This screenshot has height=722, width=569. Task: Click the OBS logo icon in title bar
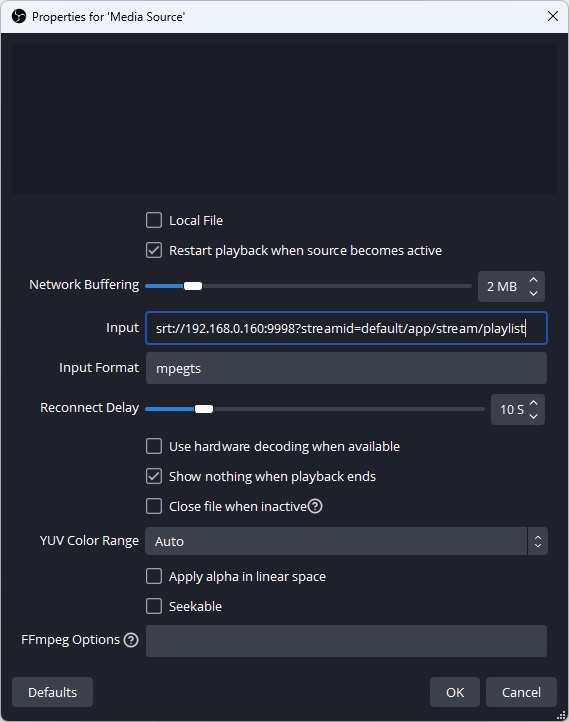(x=19, y=17)
